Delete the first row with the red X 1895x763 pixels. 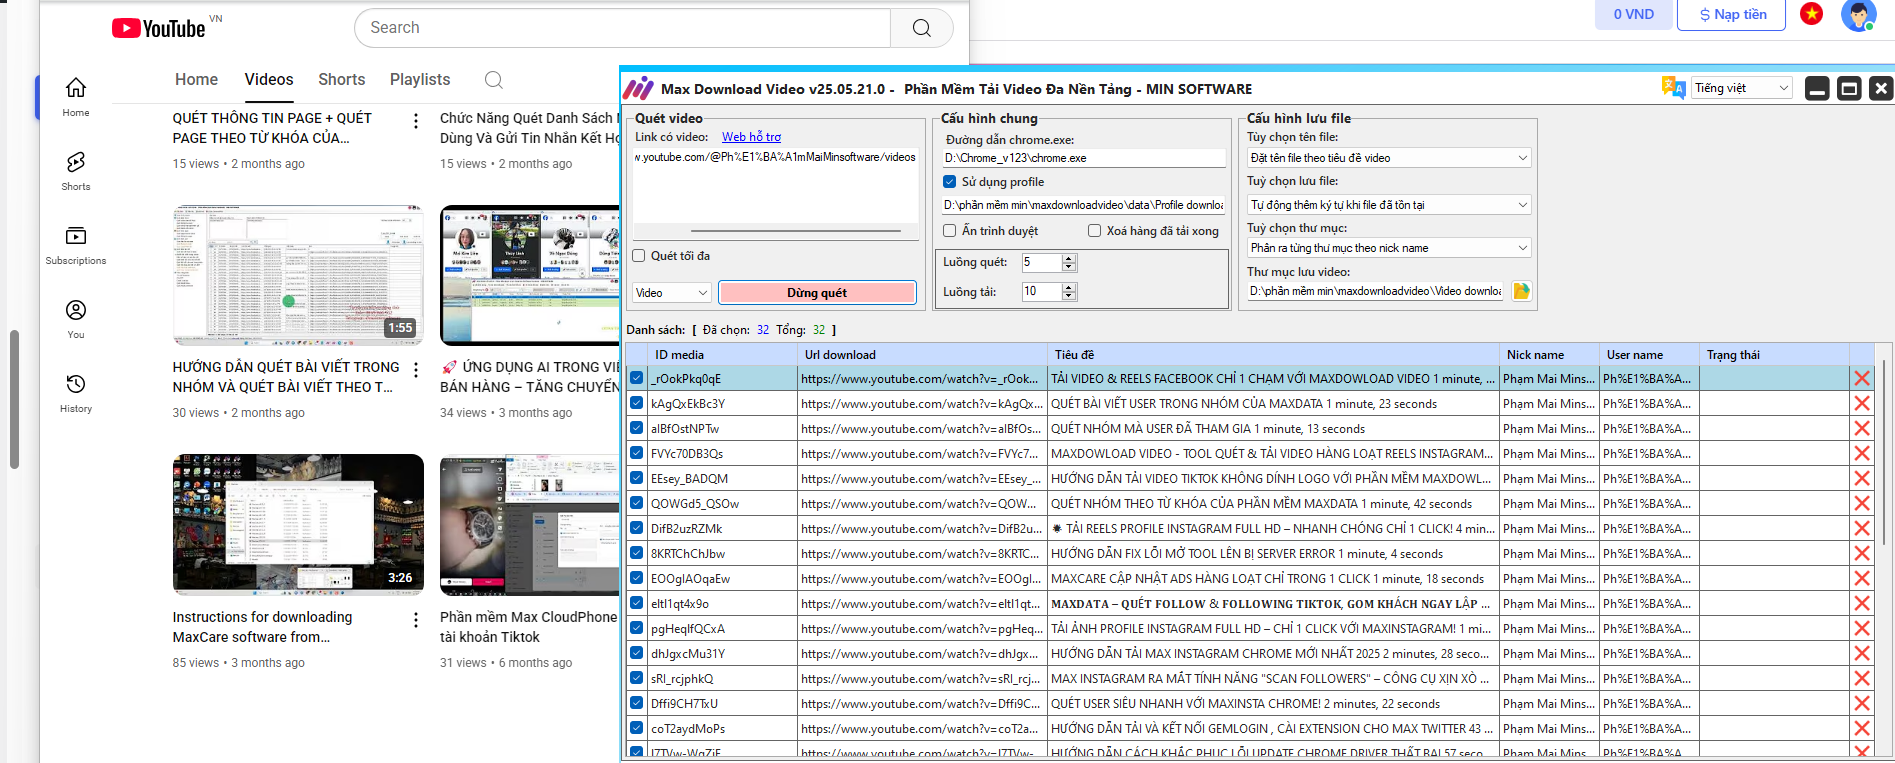tap(1861, 379)
